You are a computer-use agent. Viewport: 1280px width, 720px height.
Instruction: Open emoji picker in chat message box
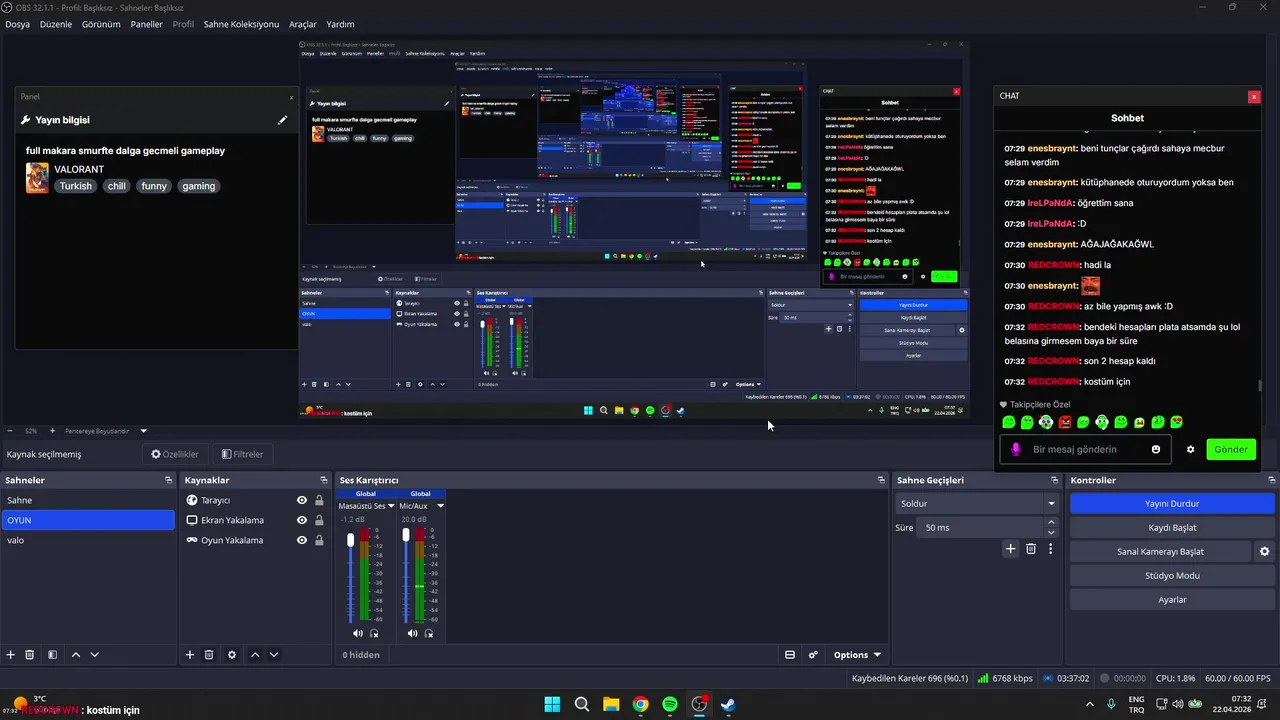[1156, 449]
